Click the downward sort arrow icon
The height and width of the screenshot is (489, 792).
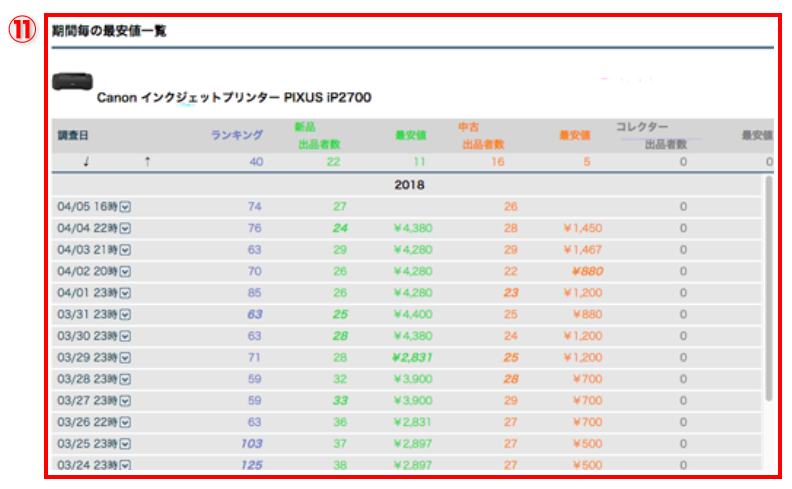click(x=86, y=162)
